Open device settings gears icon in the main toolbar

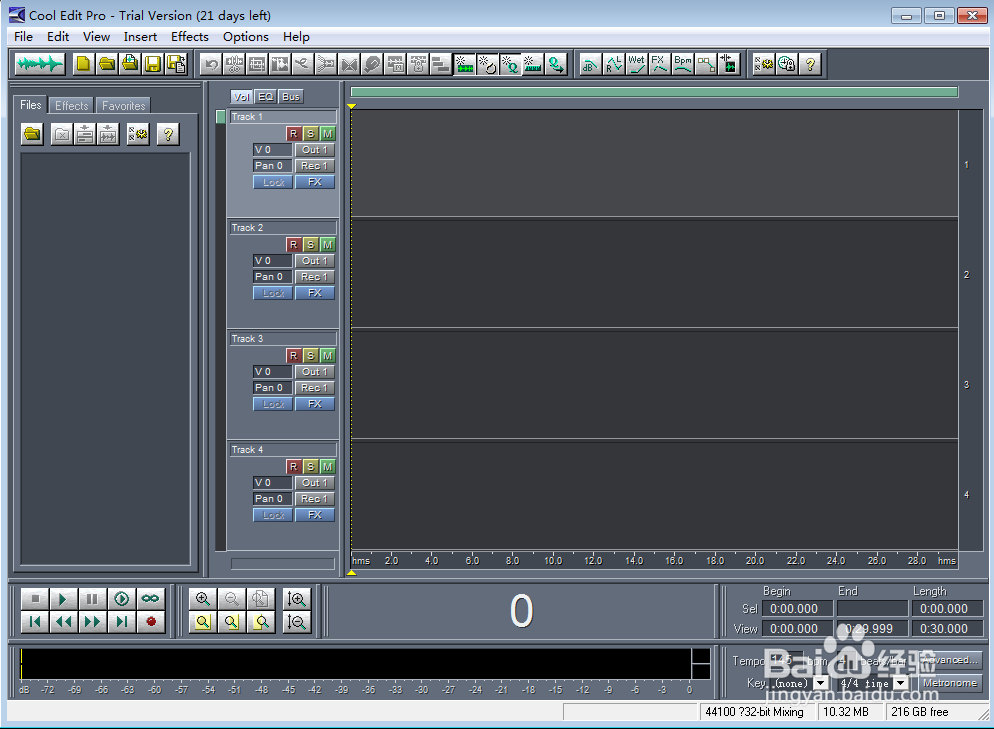(x=763, y=64)
